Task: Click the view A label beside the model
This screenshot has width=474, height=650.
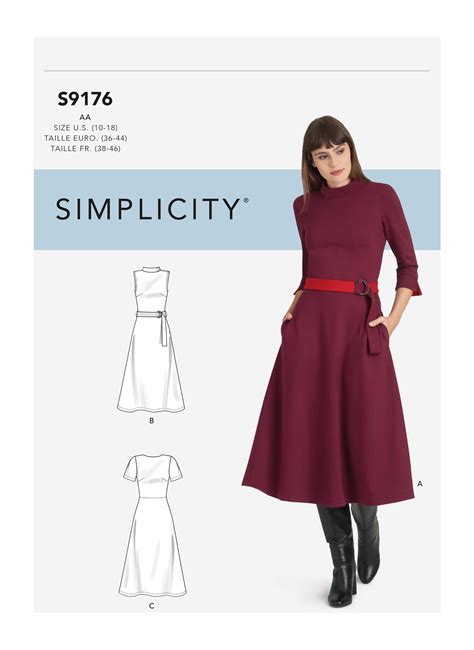Action: (420, 483)
